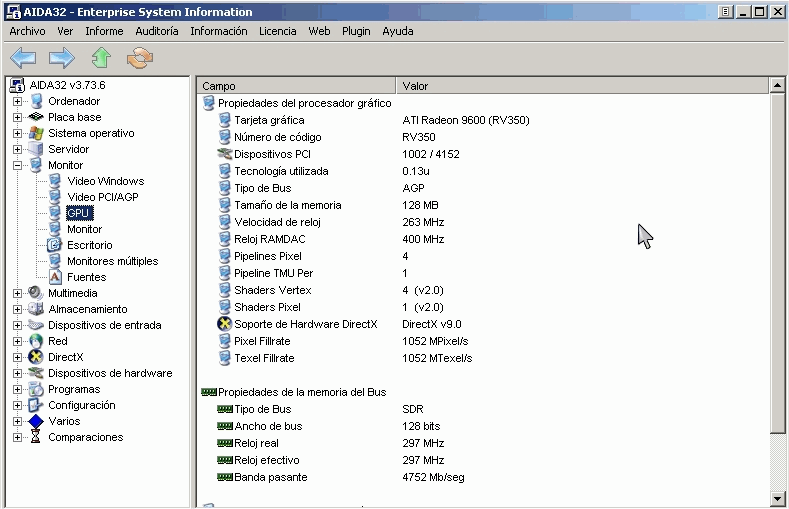Click the DirectX icon in left tree
Image resolution: width=789 pixels, height=509 pixels.
[x=36, y=357]
